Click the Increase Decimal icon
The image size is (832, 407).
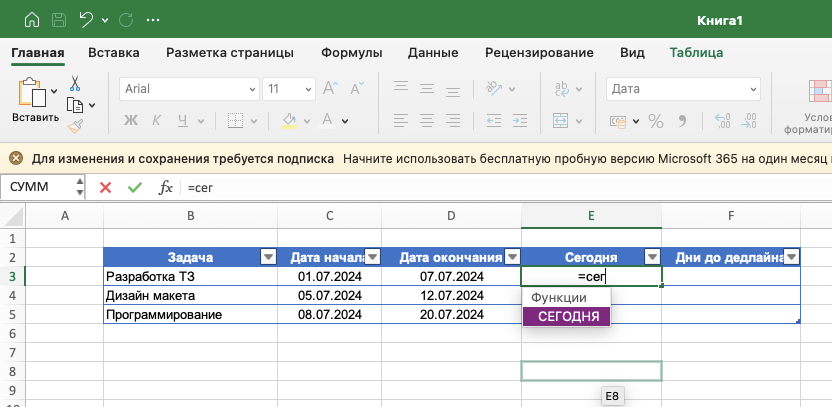pyautogui.click(x=722, y=121)
